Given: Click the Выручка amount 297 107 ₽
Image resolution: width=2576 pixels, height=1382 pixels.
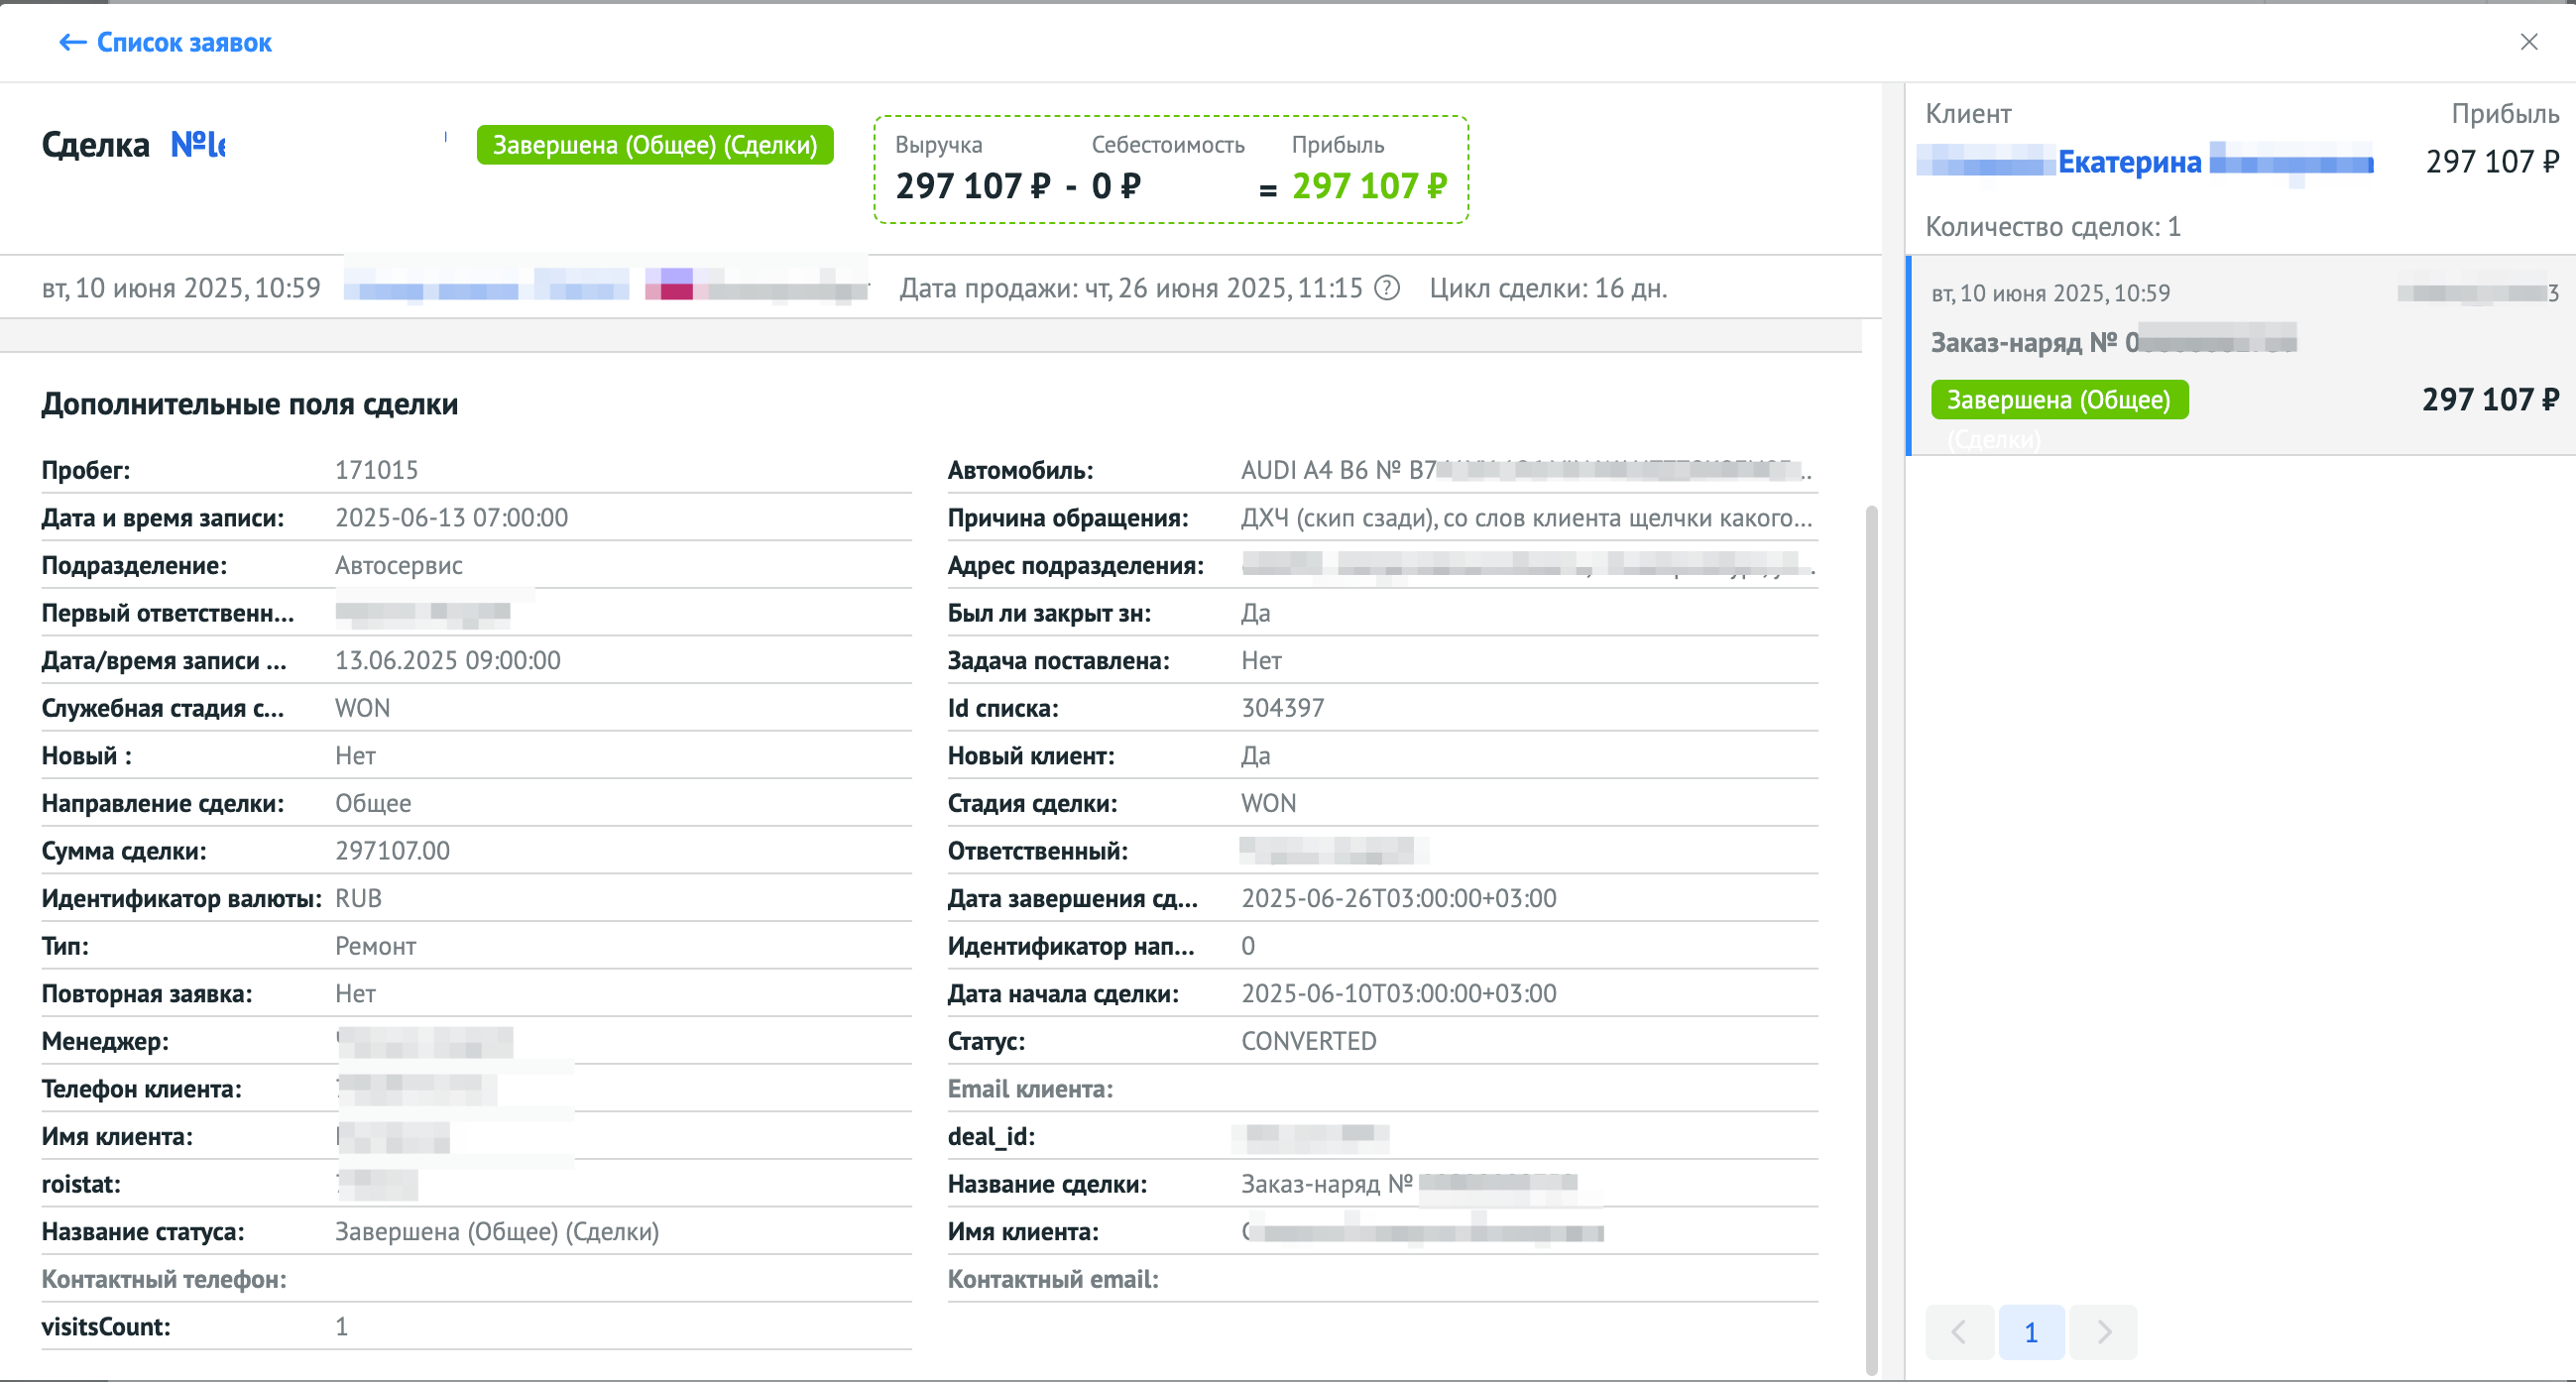Looking at the screenshot, I should 973,186.
